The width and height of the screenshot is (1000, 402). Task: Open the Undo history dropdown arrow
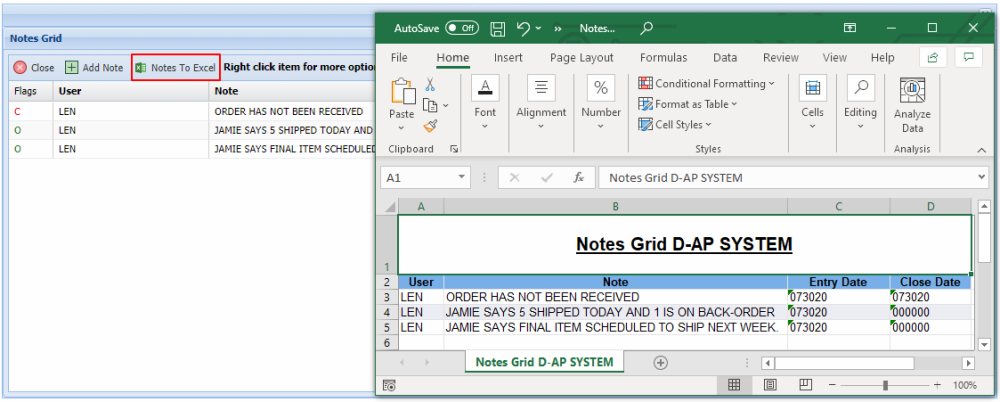click(x=538, y=28)
